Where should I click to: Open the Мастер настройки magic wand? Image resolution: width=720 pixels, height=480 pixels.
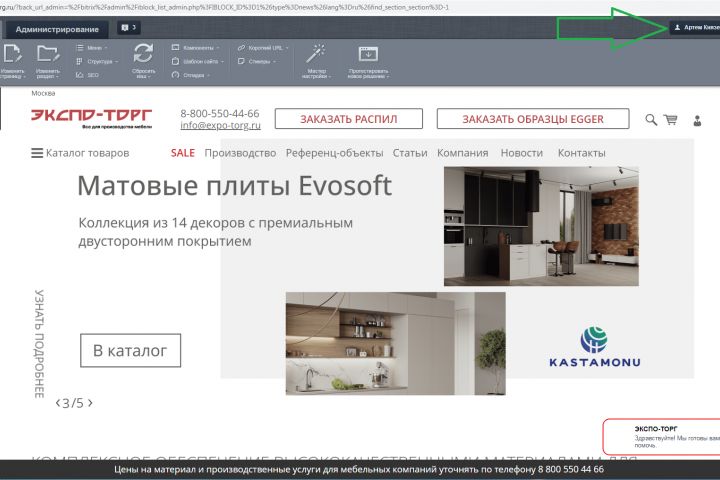pos(316,53)
